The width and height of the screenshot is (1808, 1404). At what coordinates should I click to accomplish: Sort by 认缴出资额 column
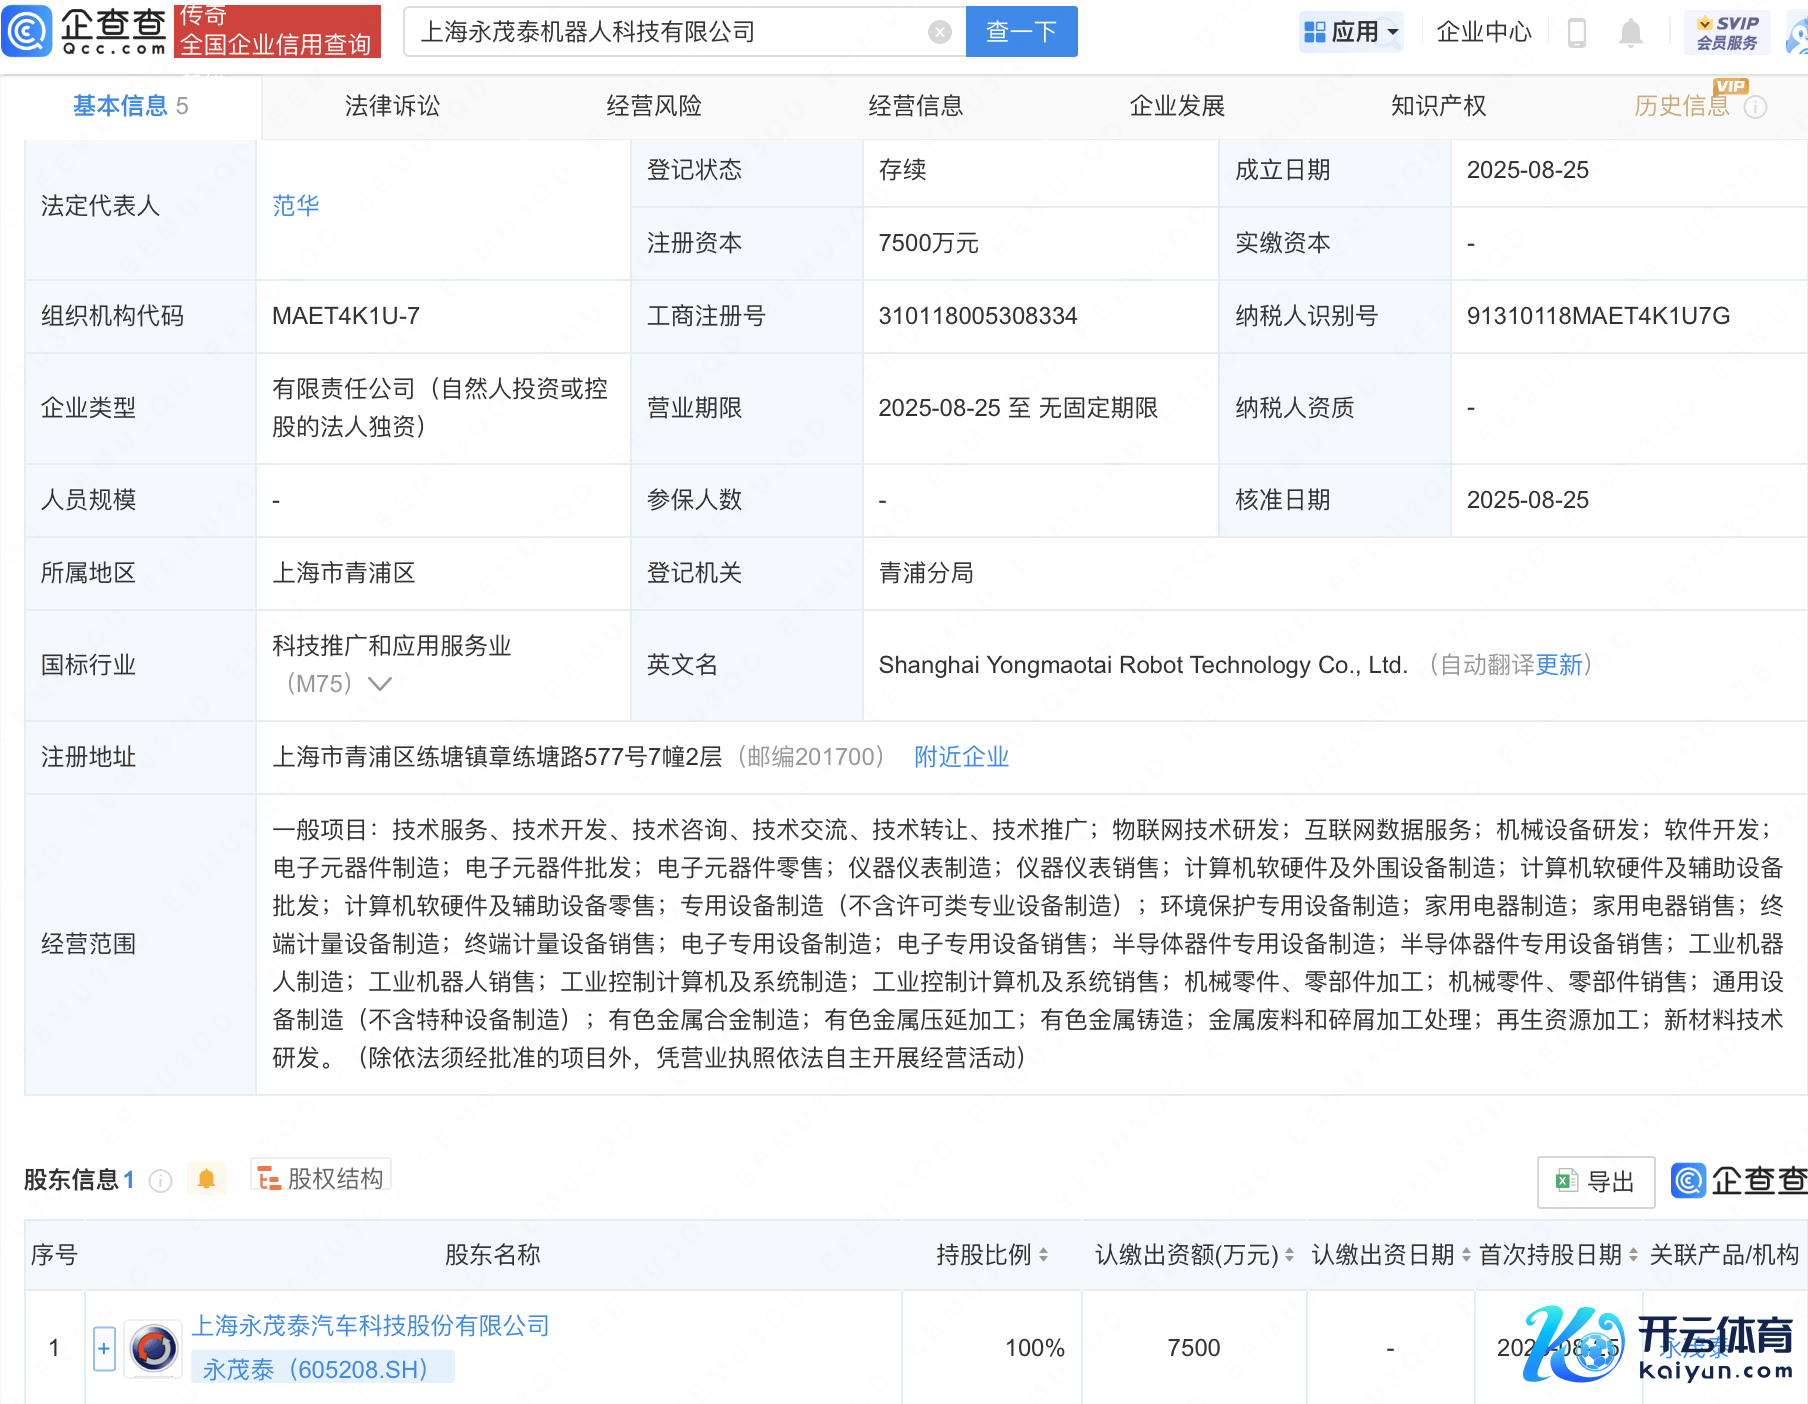point(1289,1255)
